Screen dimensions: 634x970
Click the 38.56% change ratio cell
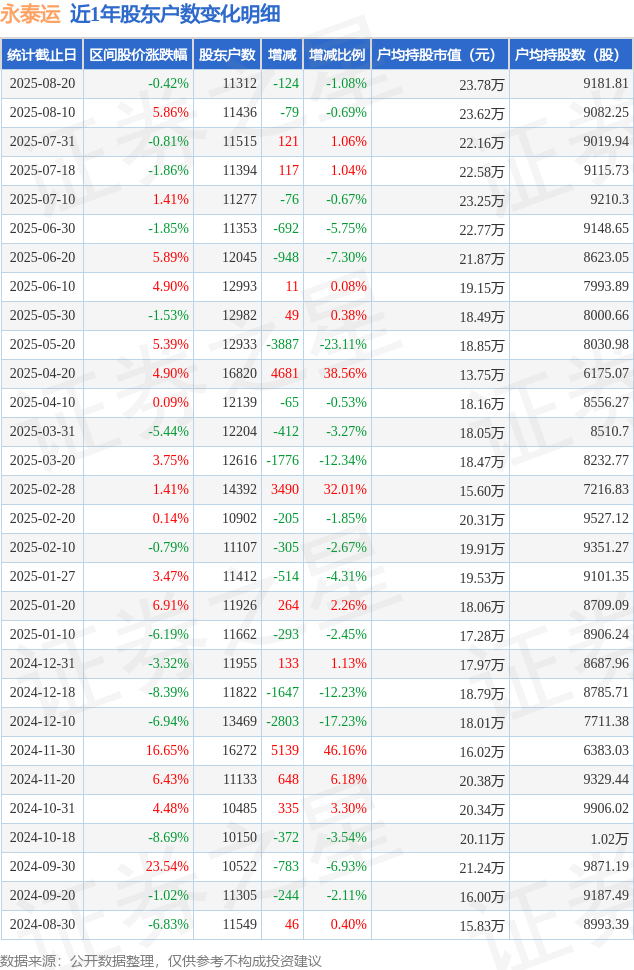coord(345,374)
